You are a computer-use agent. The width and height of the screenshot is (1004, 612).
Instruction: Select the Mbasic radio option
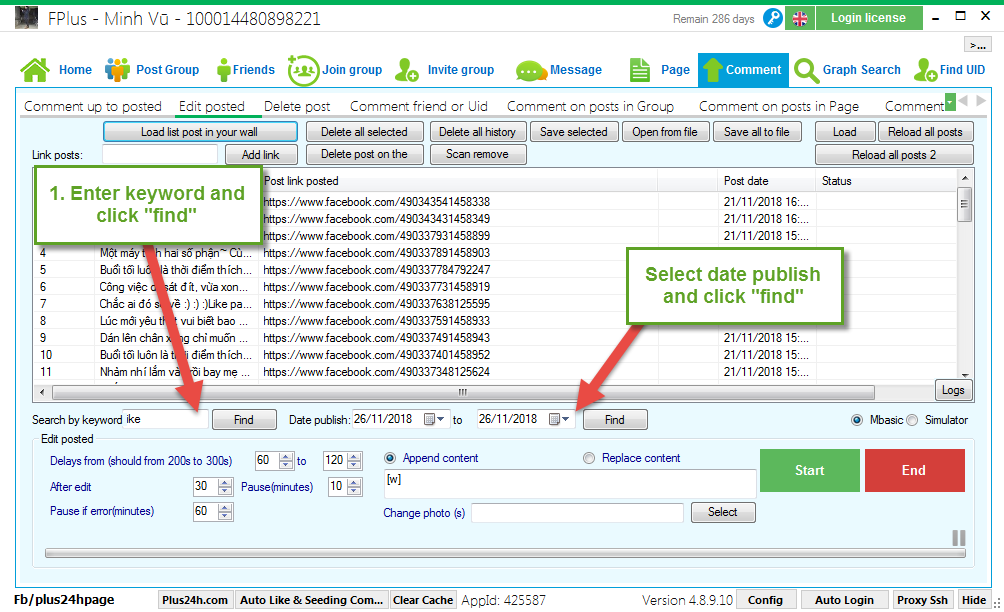coord(857,420)
